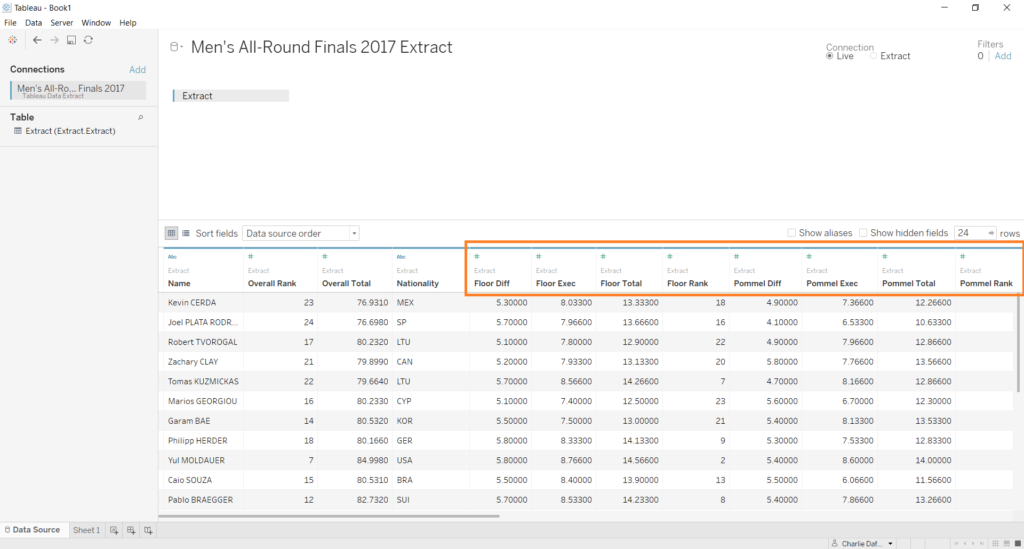Click the new worksheet icon
The width and height of the screenshot is (1024, 549).
click(115, 530)
